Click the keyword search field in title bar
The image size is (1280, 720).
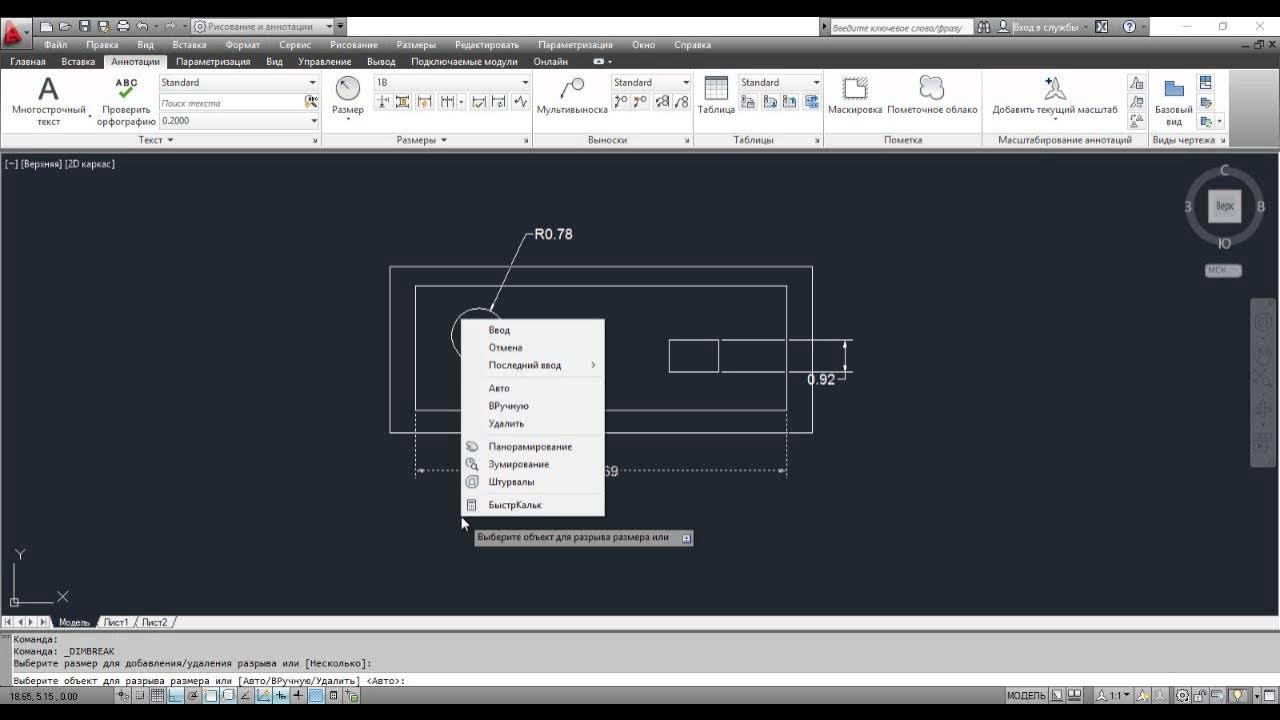(900, 27)
